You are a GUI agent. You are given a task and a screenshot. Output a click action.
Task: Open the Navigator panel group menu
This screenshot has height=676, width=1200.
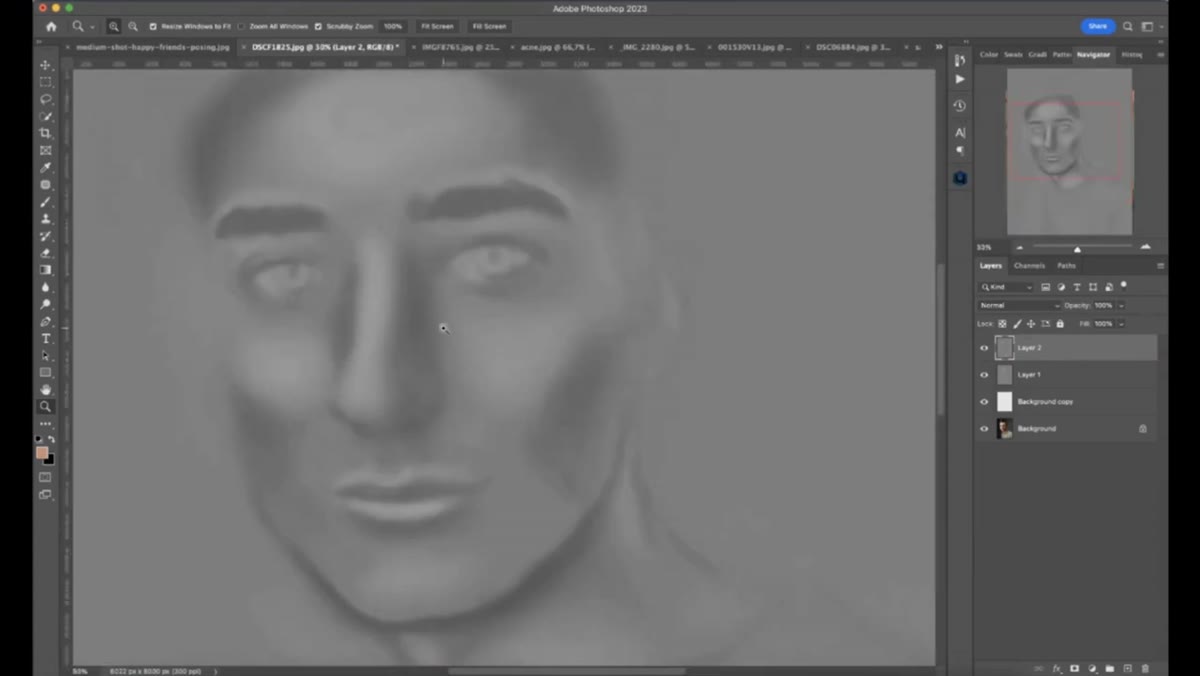click(1160, 55)
